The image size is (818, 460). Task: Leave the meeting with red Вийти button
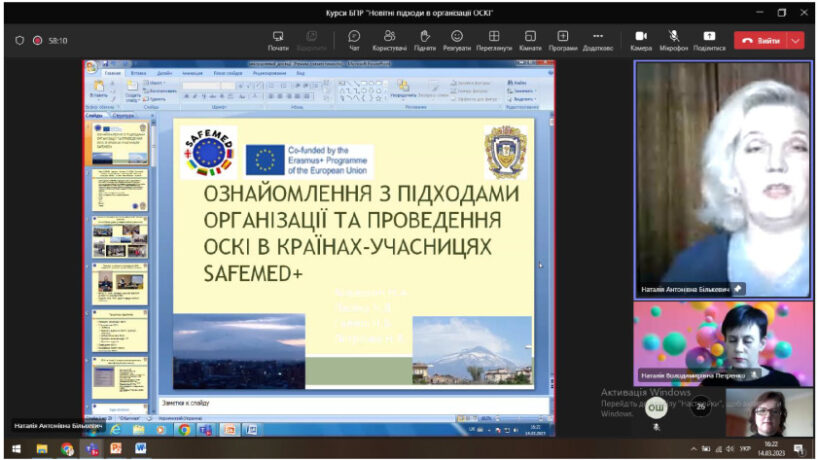coord(760,41)
